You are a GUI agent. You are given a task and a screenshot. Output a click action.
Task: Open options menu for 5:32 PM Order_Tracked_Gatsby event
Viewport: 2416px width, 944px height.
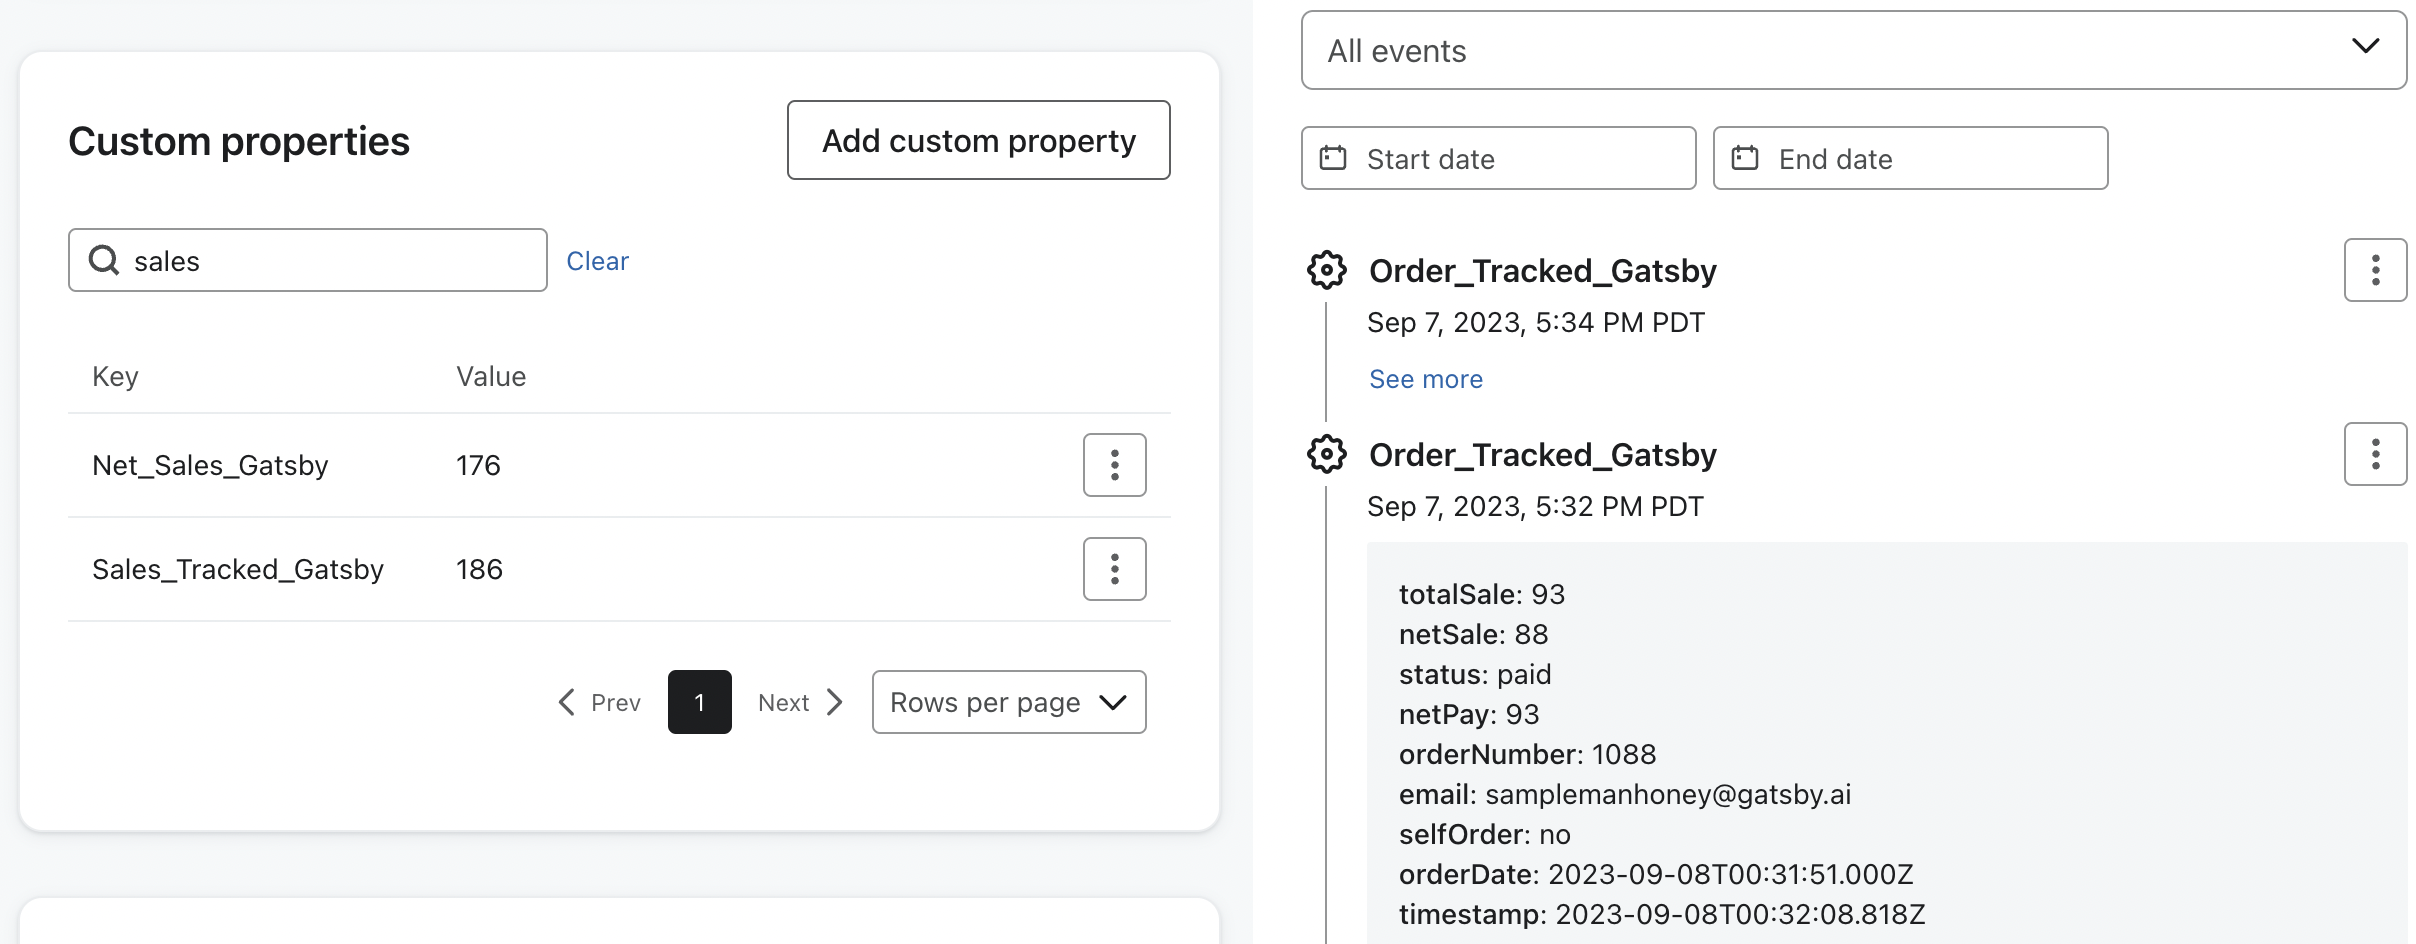coord(2375,454)
